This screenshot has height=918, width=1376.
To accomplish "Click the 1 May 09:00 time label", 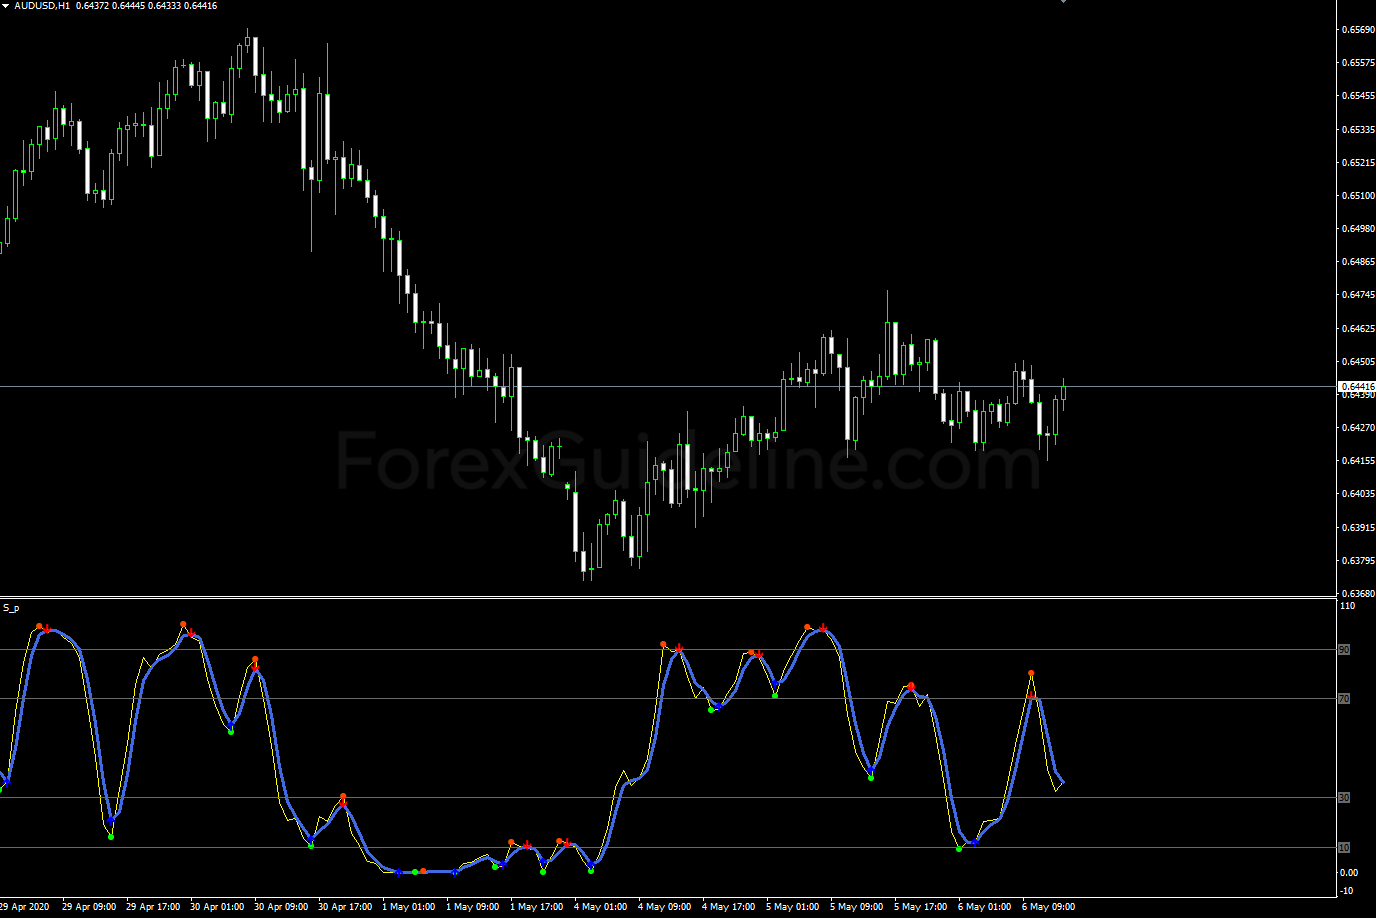I will click(x=472, y=907).
